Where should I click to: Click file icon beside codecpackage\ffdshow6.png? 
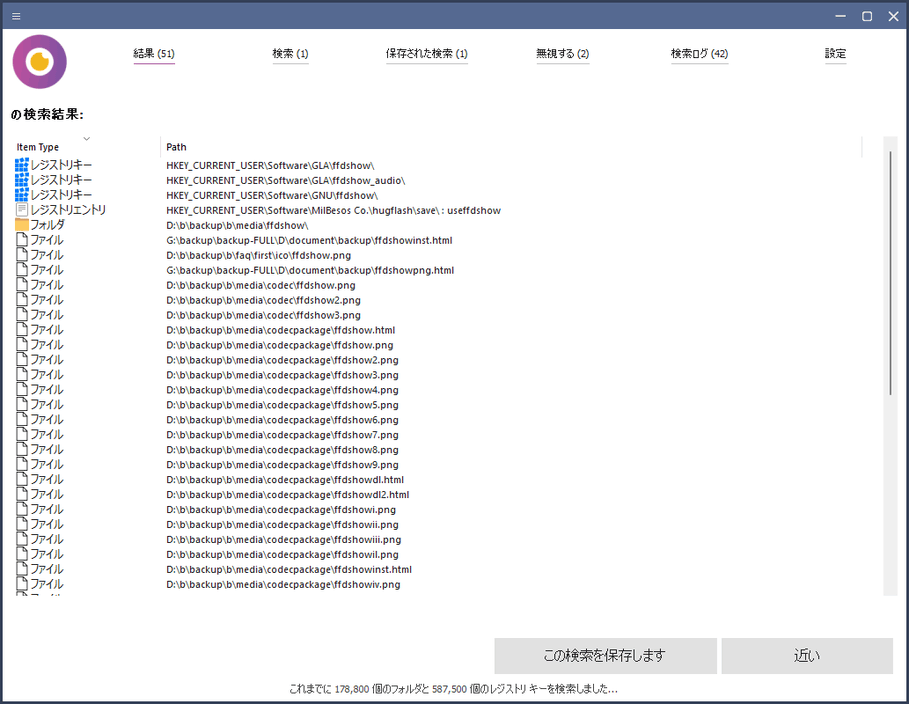21,420
